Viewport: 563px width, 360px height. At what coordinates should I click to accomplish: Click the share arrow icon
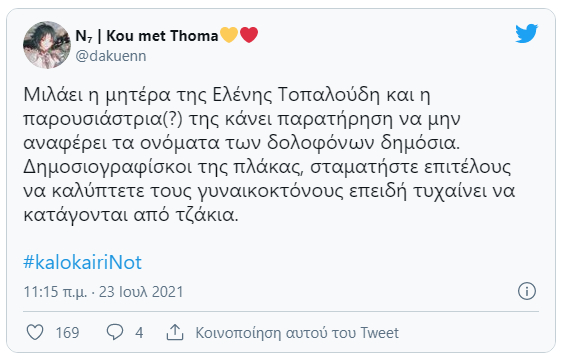[175, 332]
